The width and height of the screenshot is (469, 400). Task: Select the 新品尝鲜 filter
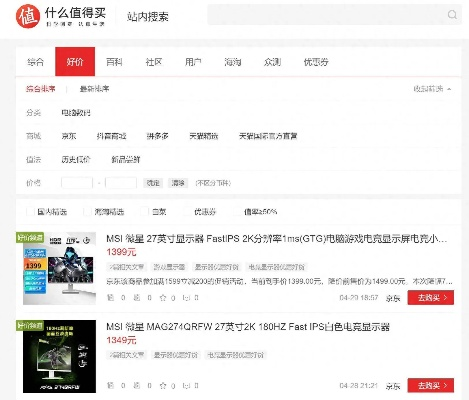[125, 159]
